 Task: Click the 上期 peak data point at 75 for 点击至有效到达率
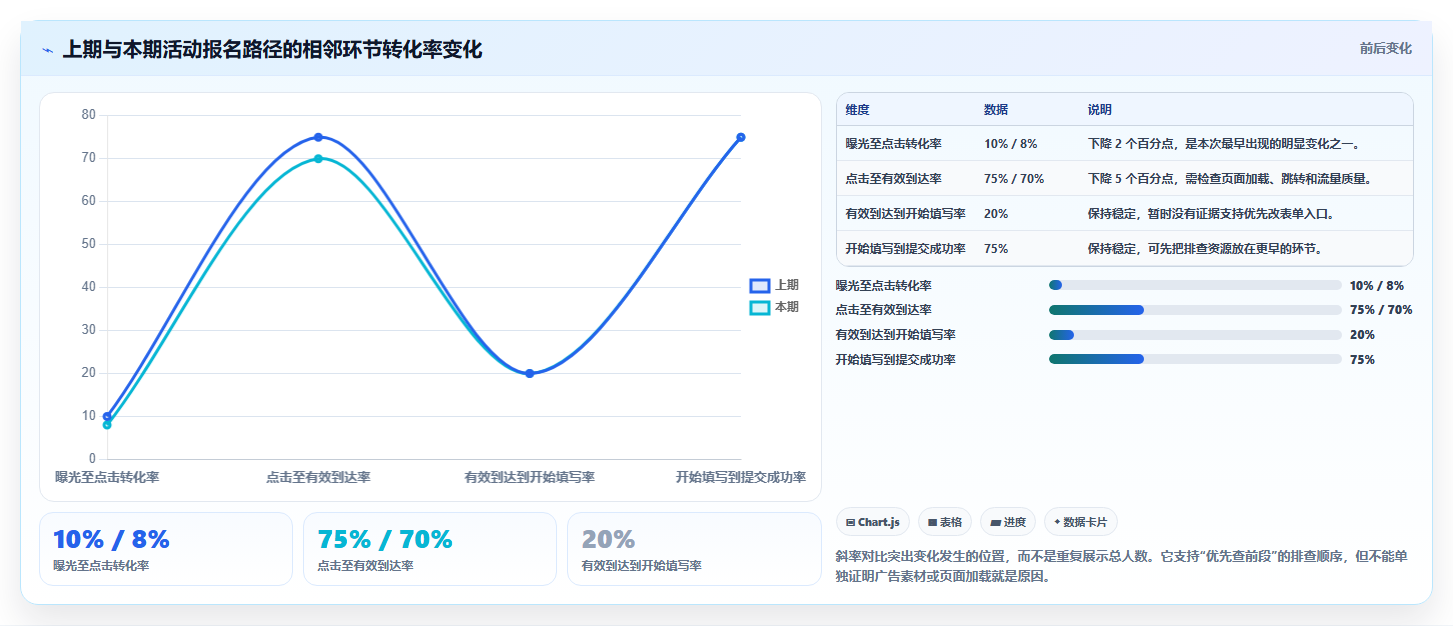[x=318, y=137]
